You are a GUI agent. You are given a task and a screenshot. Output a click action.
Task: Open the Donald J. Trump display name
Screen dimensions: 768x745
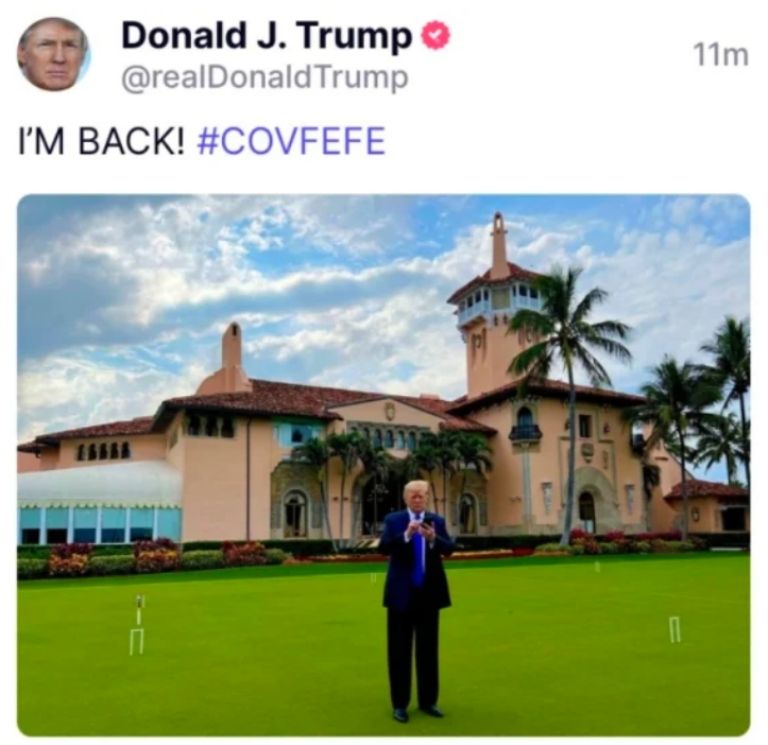coord(267,35)
